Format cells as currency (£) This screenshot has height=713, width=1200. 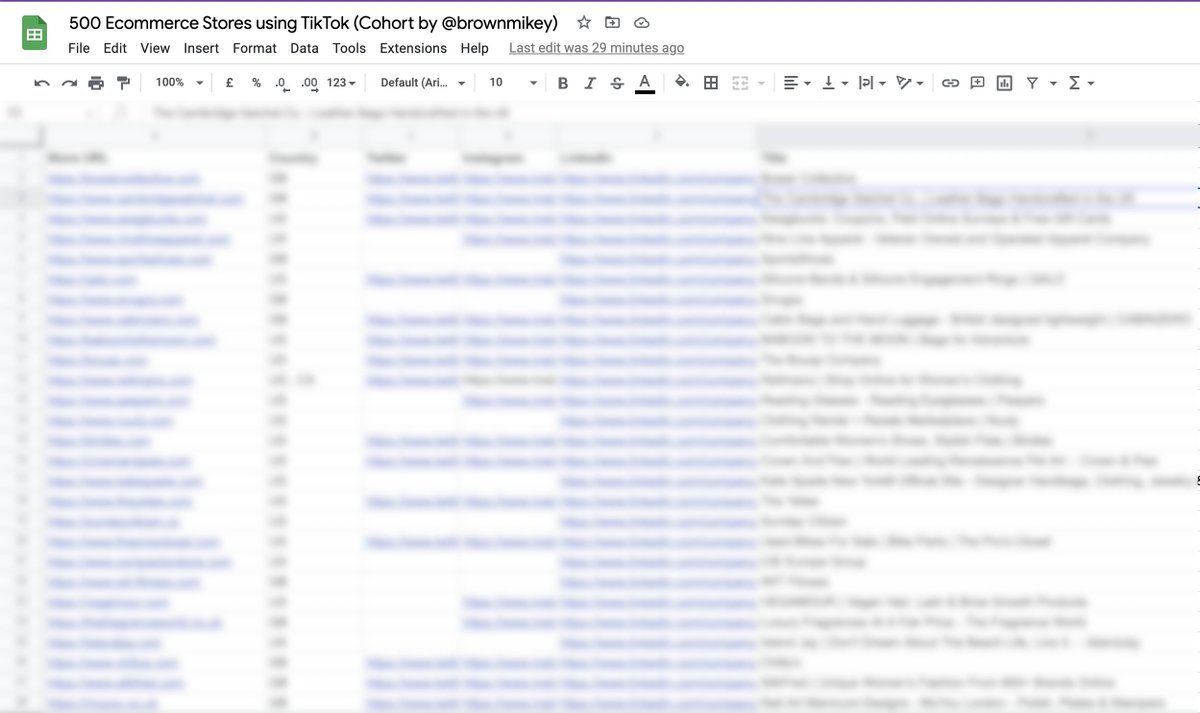(229, 83)
